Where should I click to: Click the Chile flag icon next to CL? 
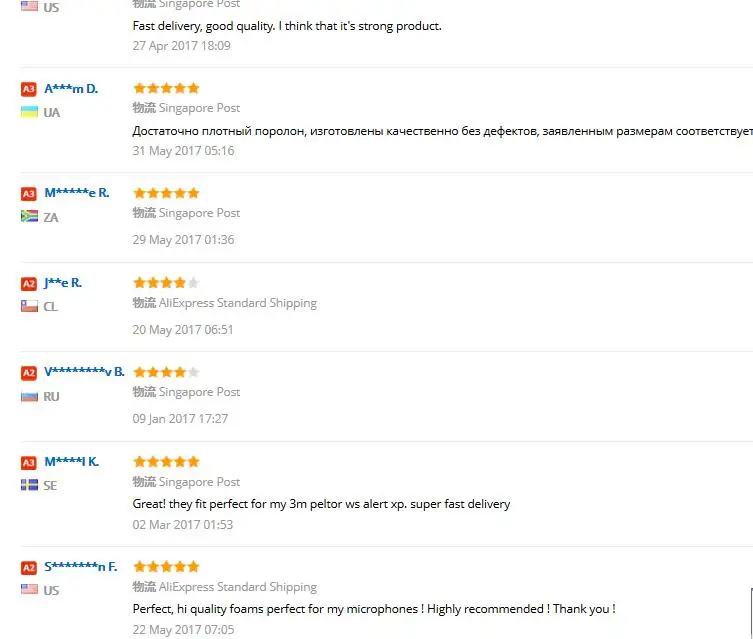point(29,306)
